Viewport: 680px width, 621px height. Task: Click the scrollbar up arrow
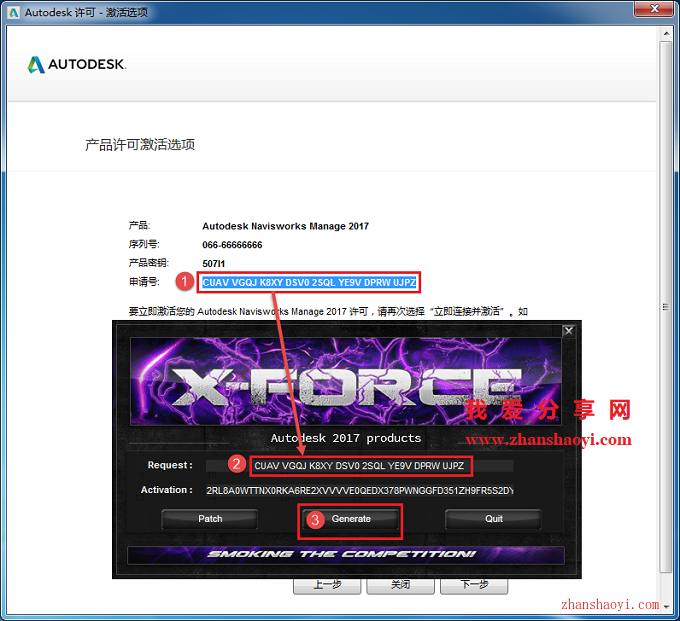click(666, 33)
